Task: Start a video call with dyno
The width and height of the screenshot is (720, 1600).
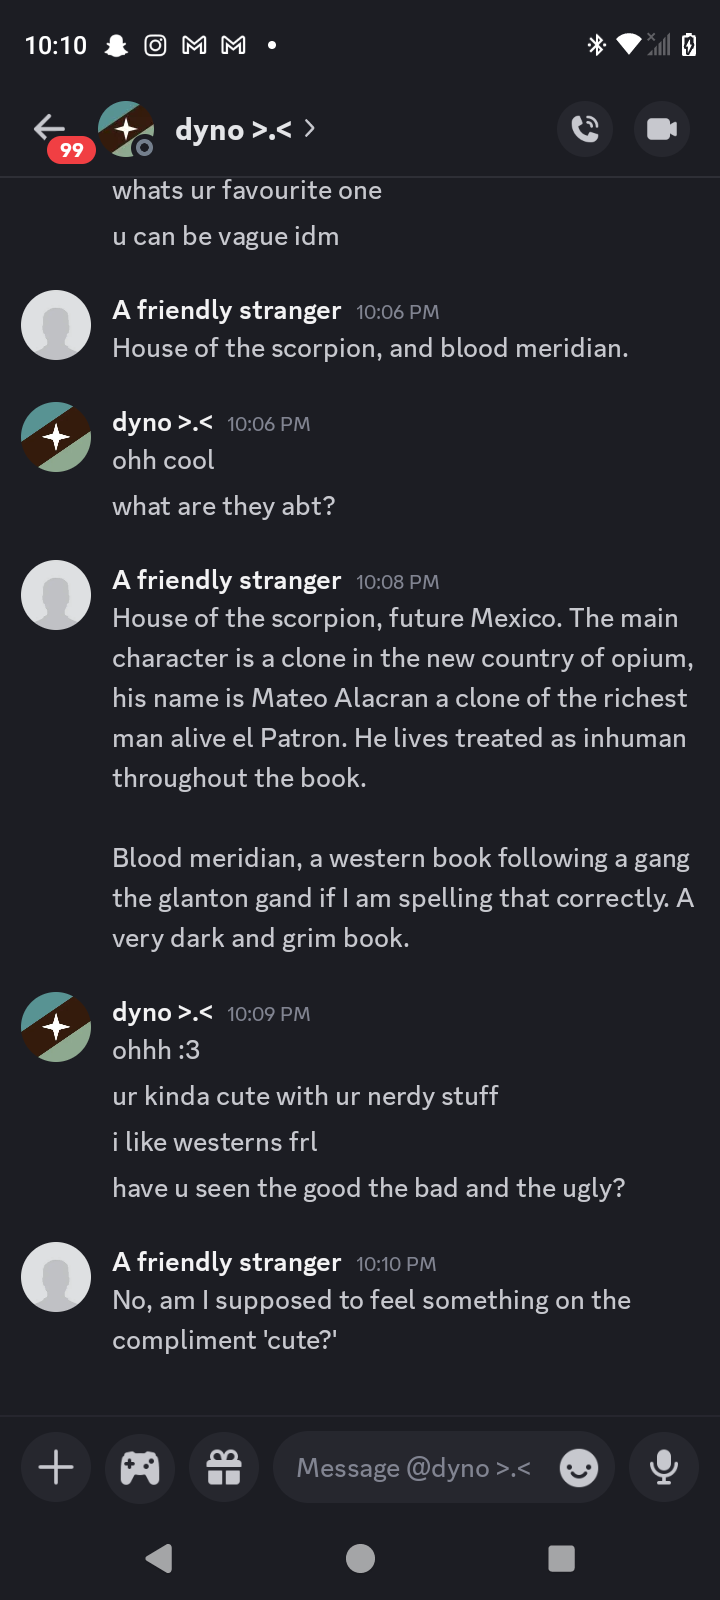Action: click(661, 129)
